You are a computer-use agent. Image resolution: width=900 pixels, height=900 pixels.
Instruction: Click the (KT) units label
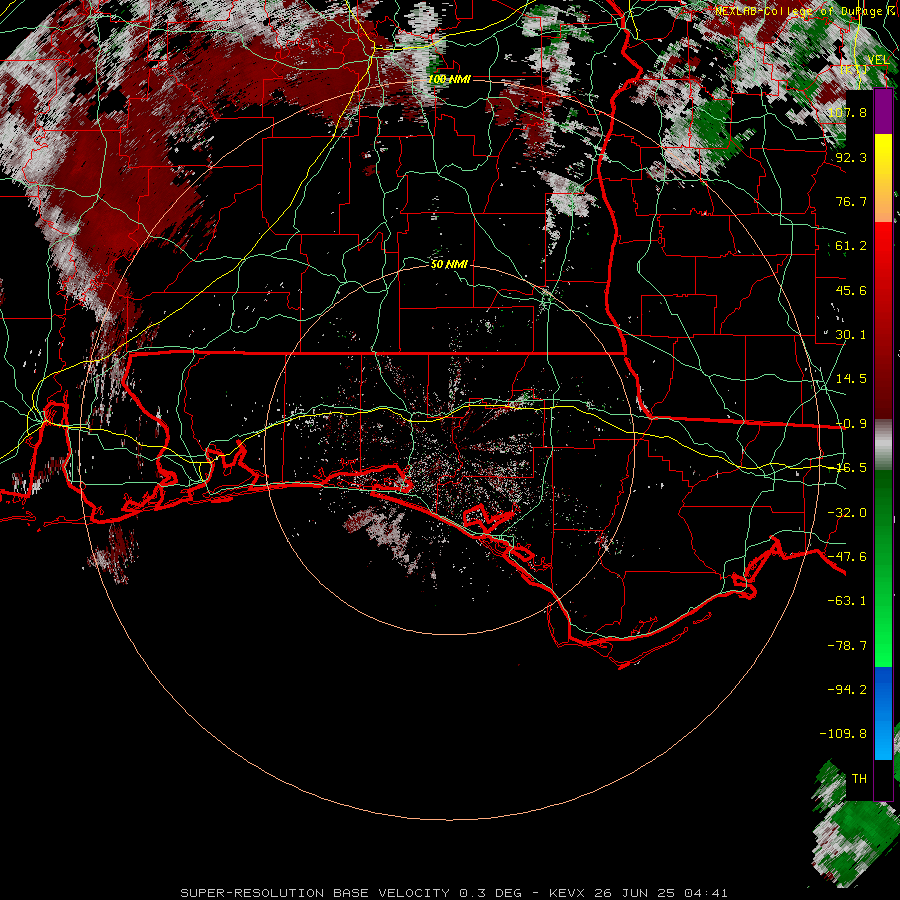pyautogui.click(x=854, y=69)
